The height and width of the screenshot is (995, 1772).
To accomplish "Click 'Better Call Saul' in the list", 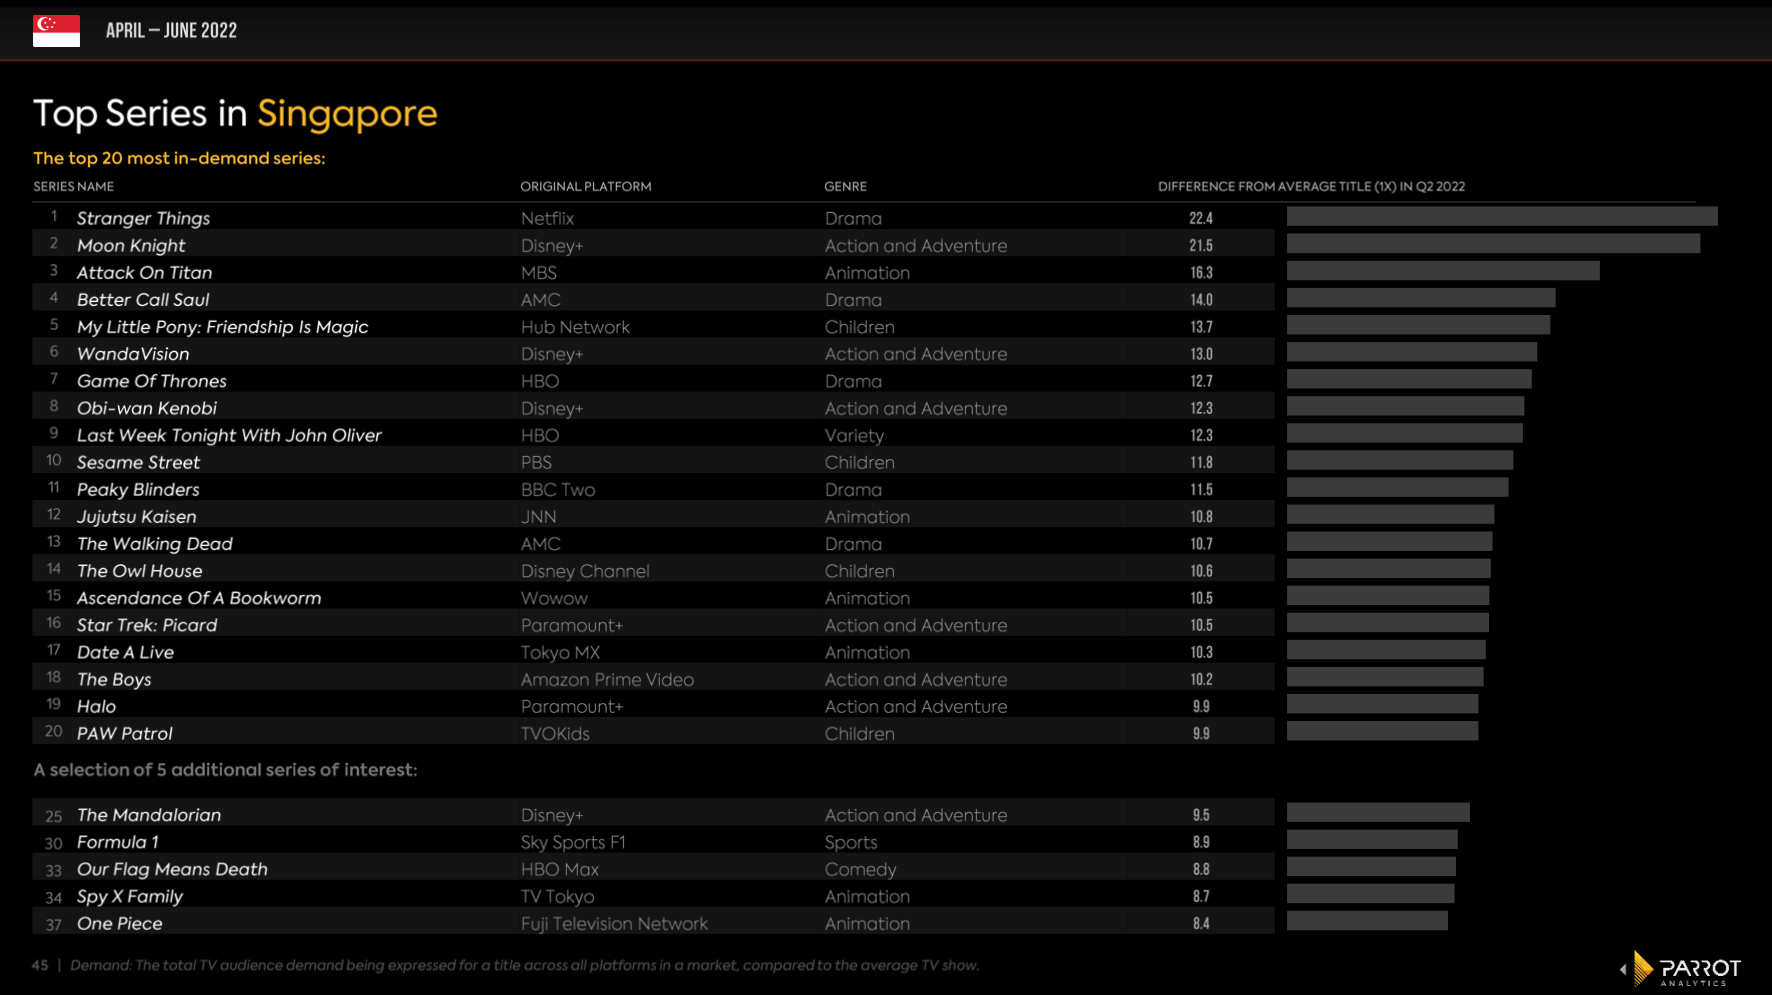I will 143,299.
